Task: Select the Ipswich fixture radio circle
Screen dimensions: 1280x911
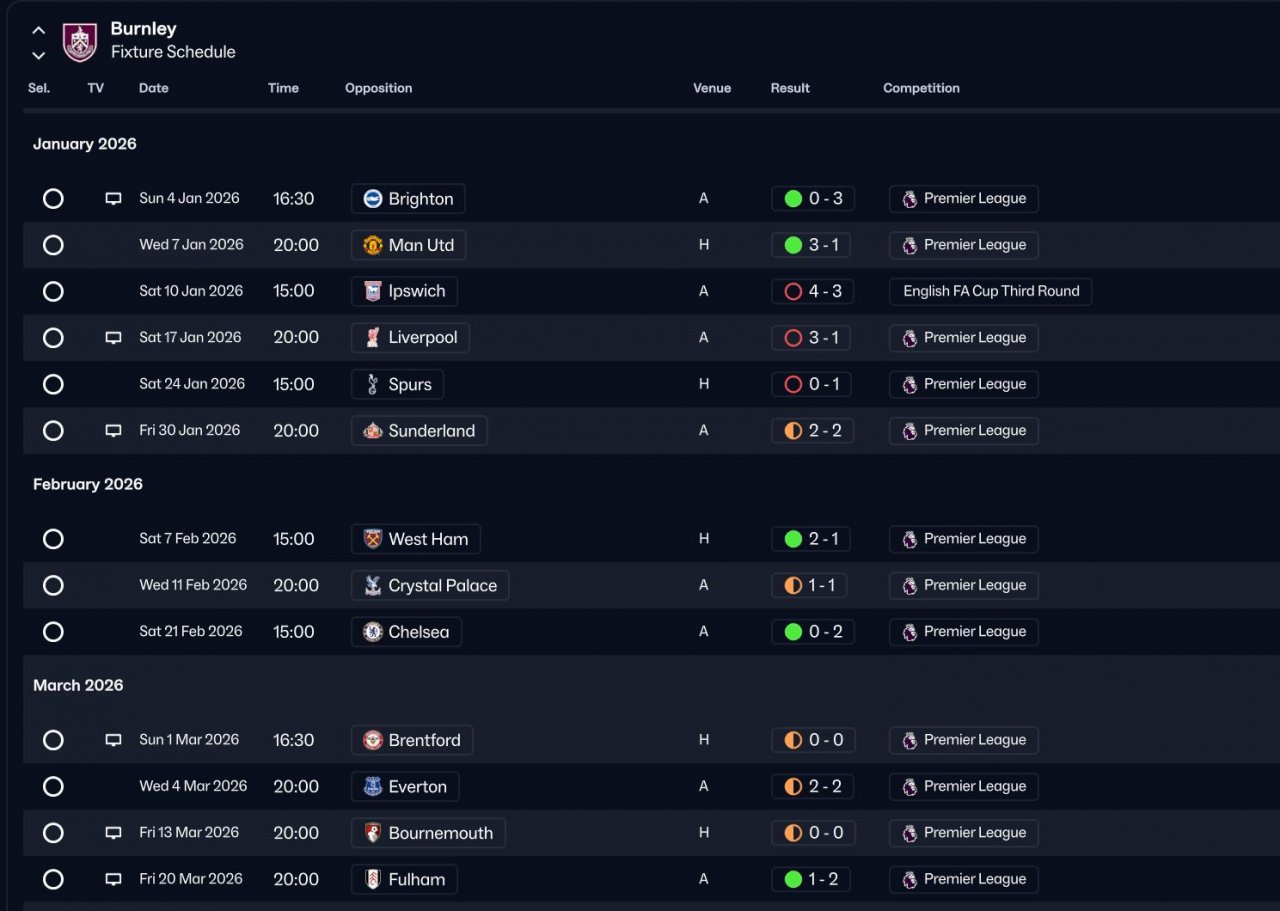Action: [53, 291]
